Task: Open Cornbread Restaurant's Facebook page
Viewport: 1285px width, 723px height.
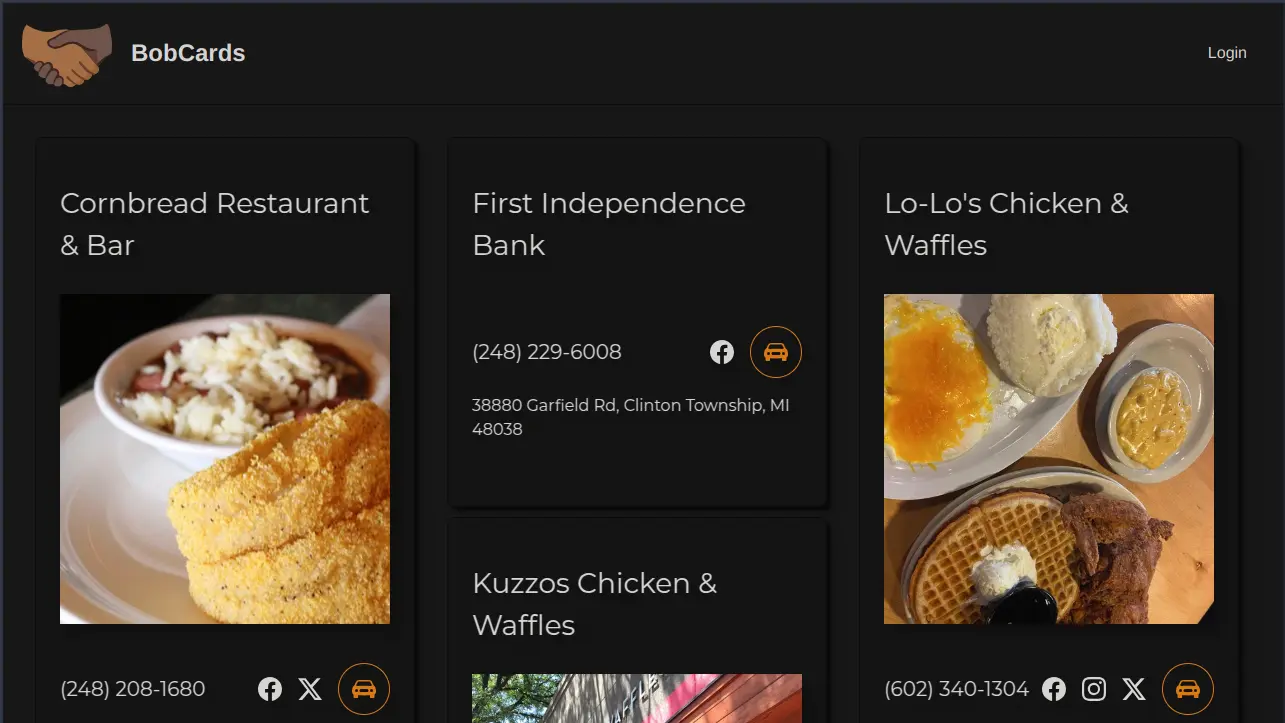Action: pos(270,689)
